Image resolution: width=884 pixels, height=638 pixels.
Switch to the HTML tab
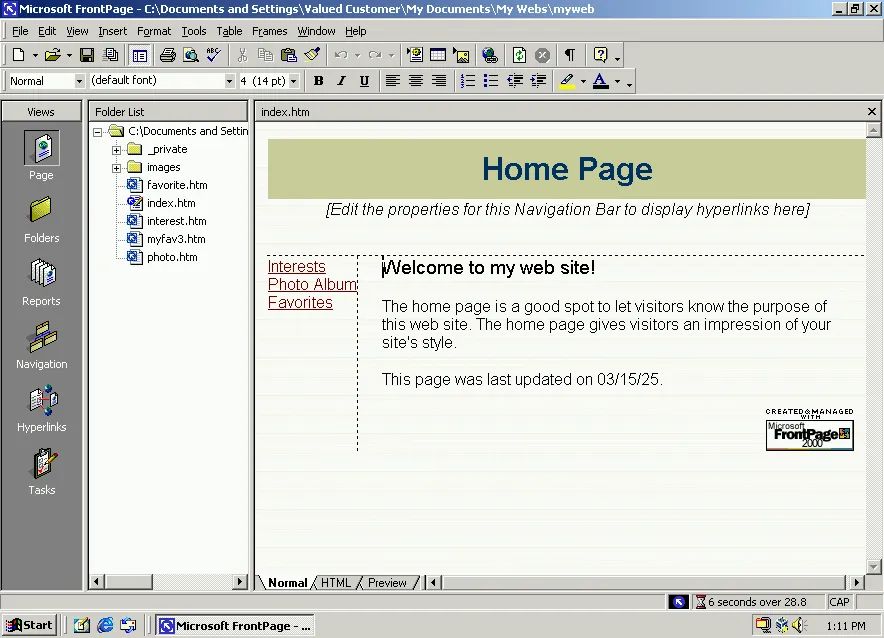coord(336,583)
